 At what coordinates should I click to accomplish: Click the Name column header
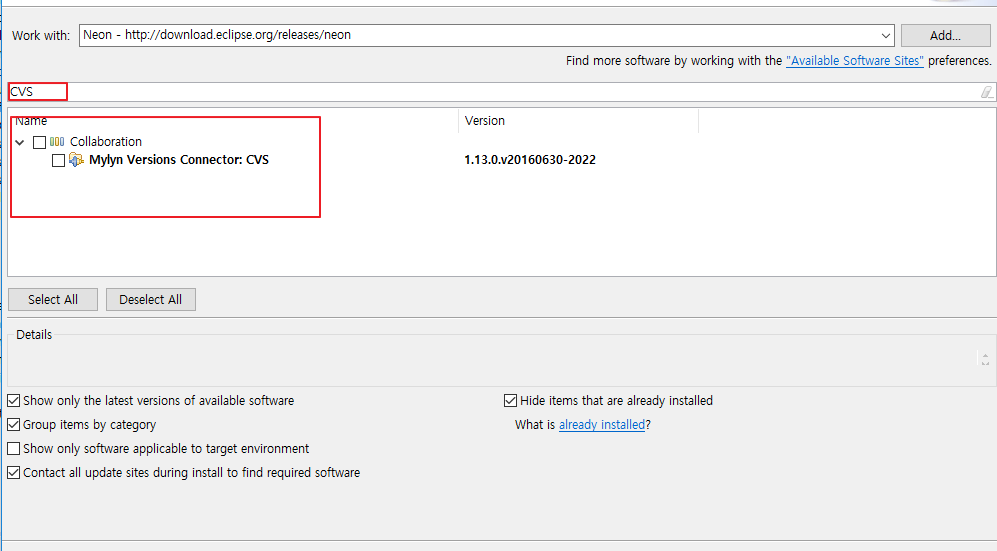pos(233,121)
